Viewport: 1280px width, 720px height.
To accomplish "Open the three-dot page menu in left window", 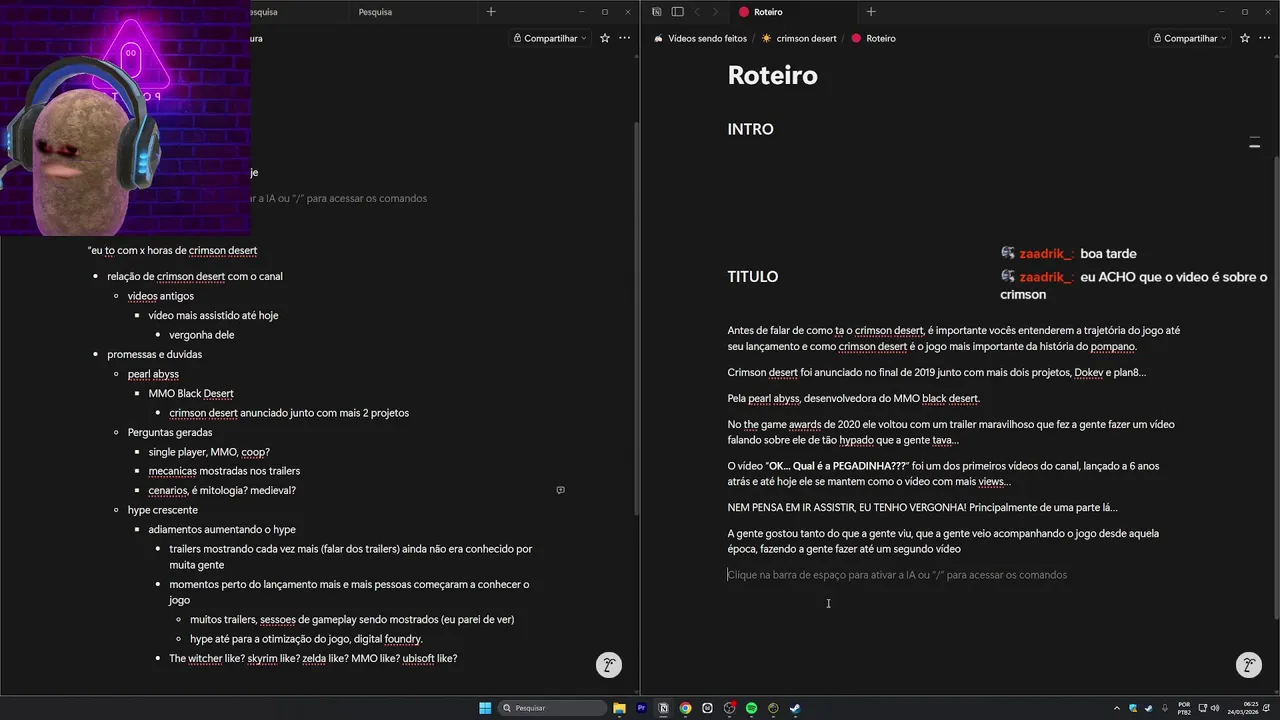I will tap(624, 38).
